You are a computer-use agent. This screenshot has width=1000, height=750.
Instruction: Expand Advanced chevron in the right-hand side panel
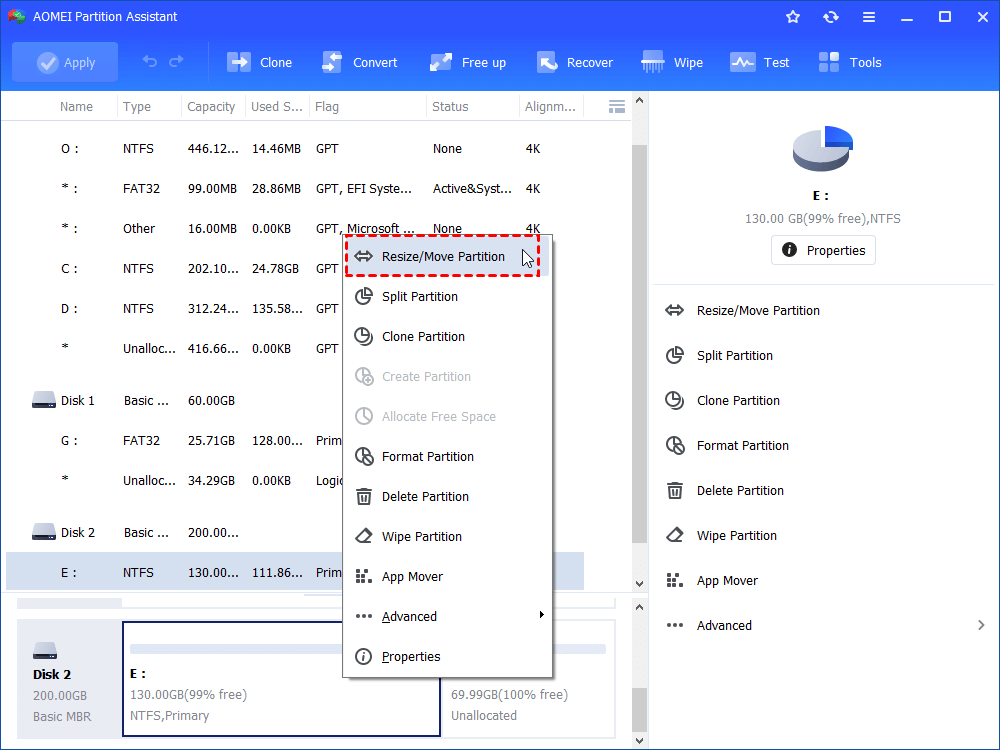coord(981,625)
